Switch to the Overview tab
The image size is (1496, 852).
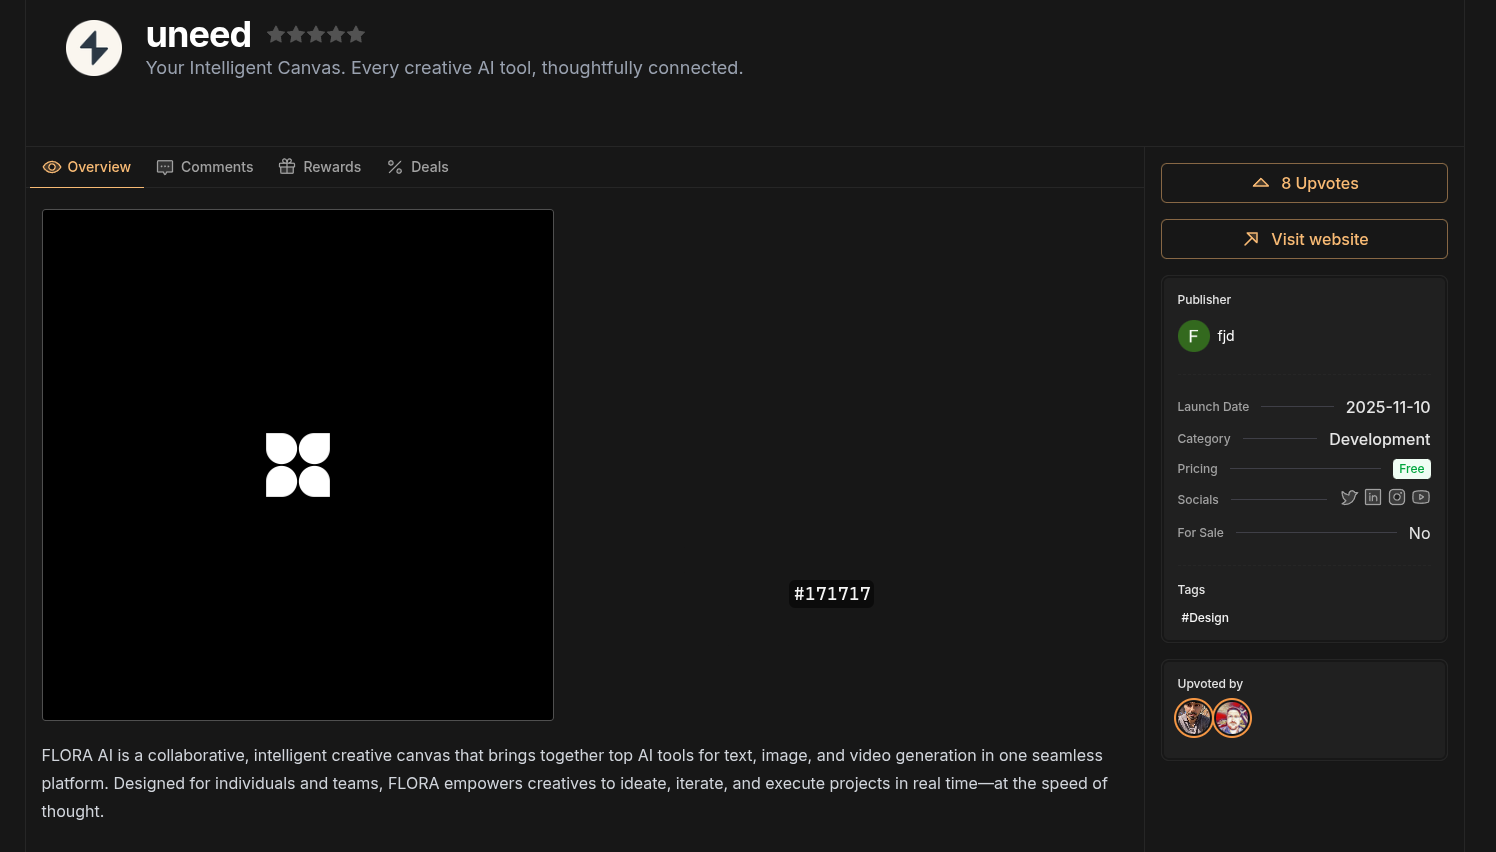pyautogui.click(x=87, y=167)
